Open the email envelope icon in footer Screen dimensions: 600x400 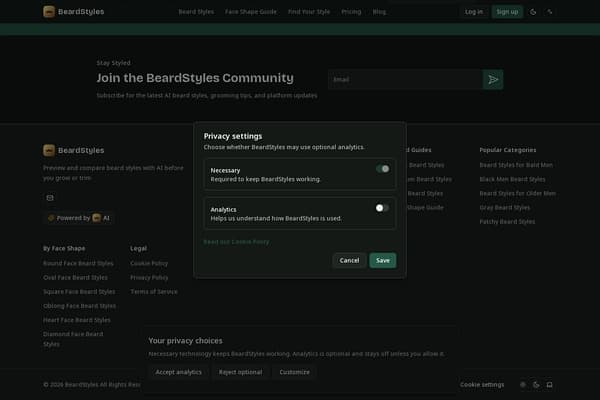(50, 198)
